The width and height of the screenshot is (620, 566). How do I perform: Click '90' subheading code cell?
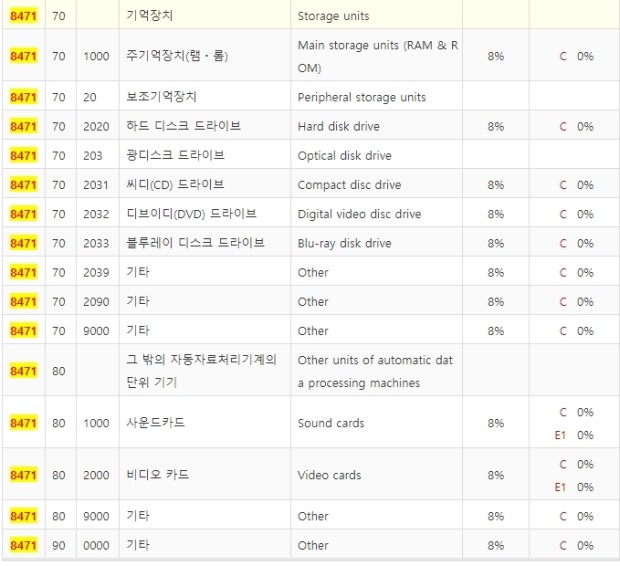(59, 546)
